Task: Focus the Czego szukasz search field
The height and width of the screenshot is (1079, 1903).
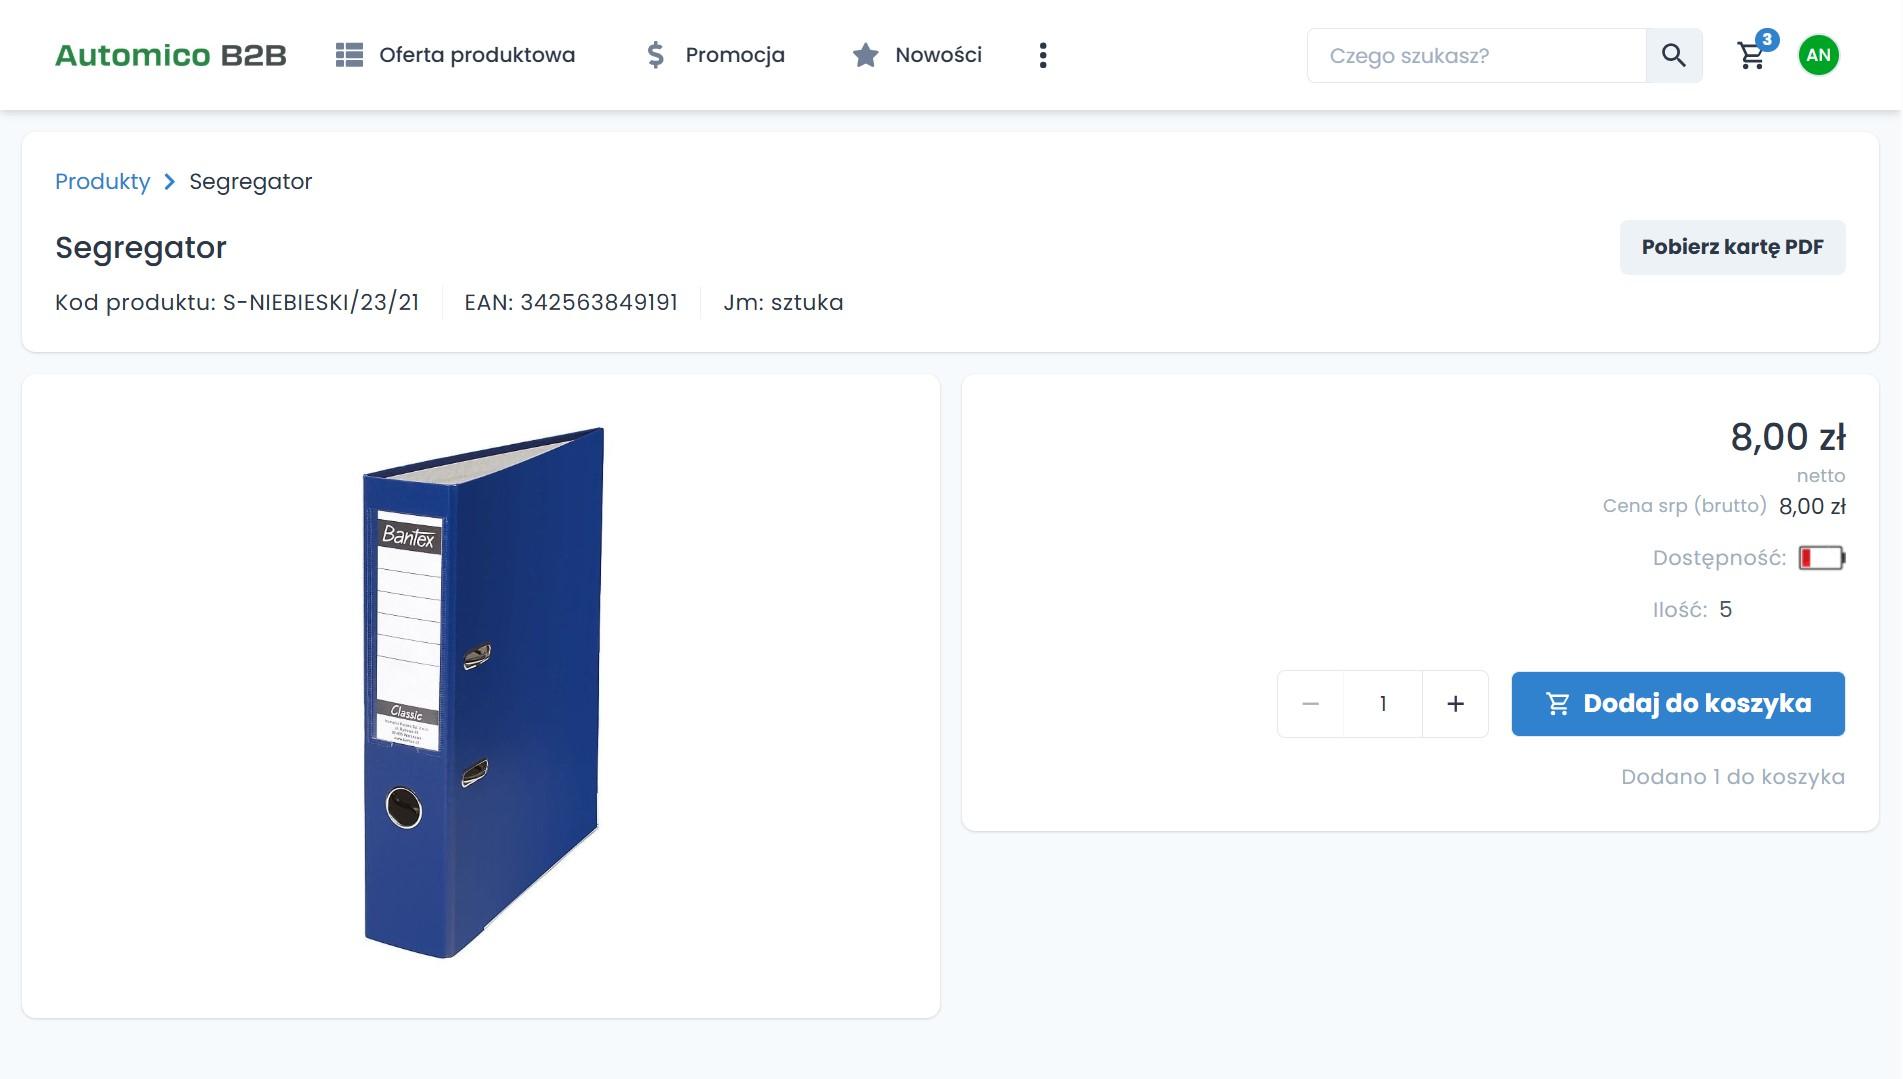Action: [x=1475, y=56]
